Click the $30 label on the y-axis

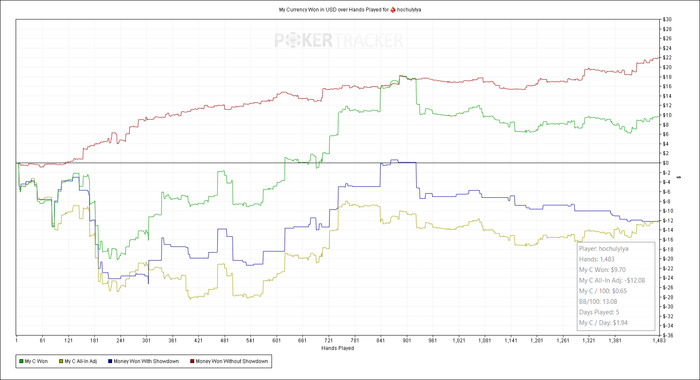667,20
